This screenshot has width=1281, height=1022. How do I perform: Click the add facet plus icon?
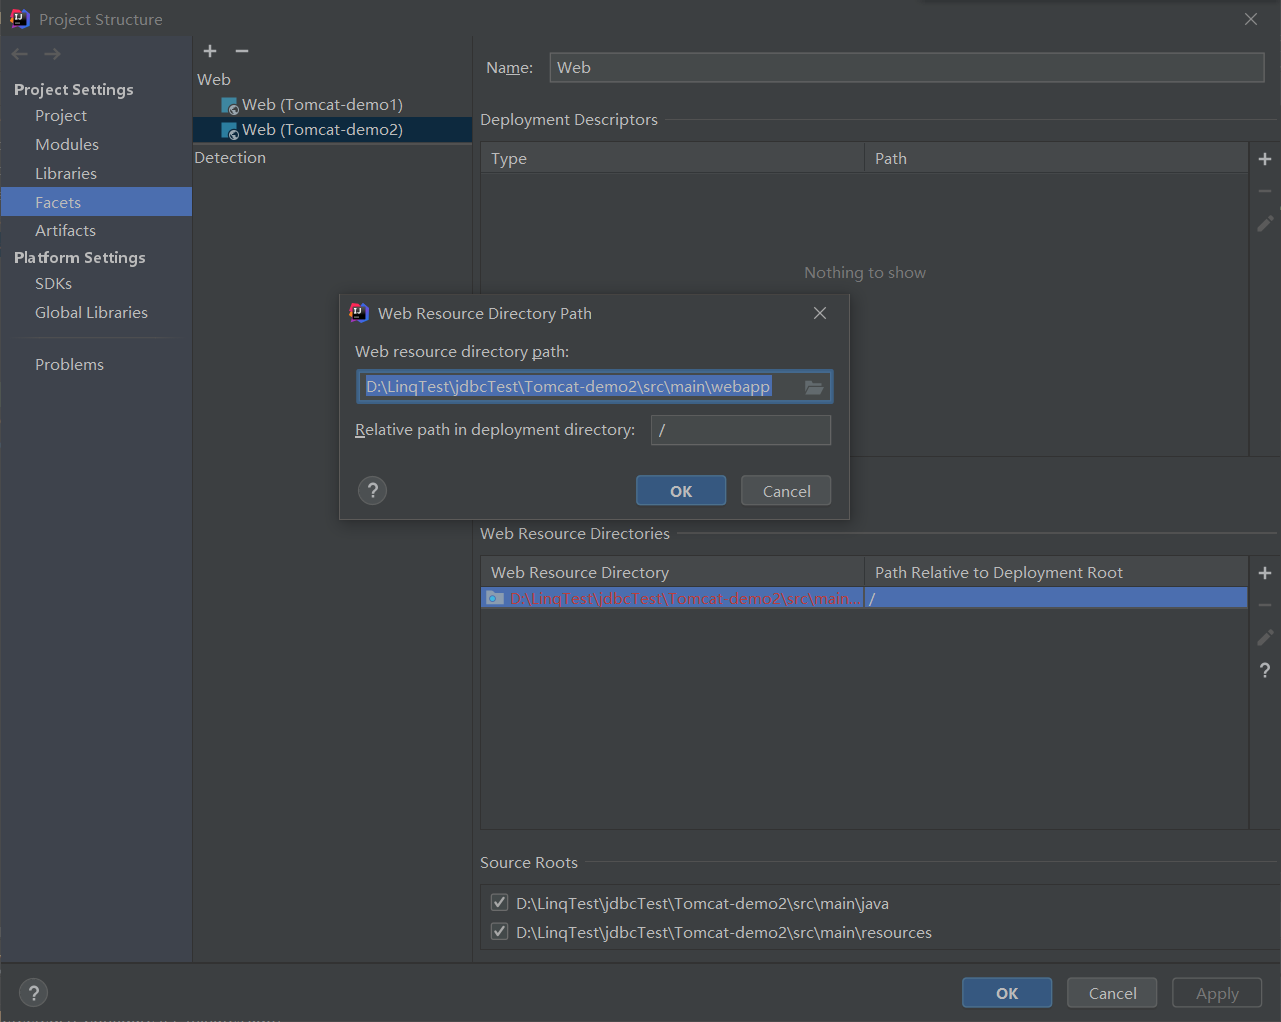(x=210, y=51)
